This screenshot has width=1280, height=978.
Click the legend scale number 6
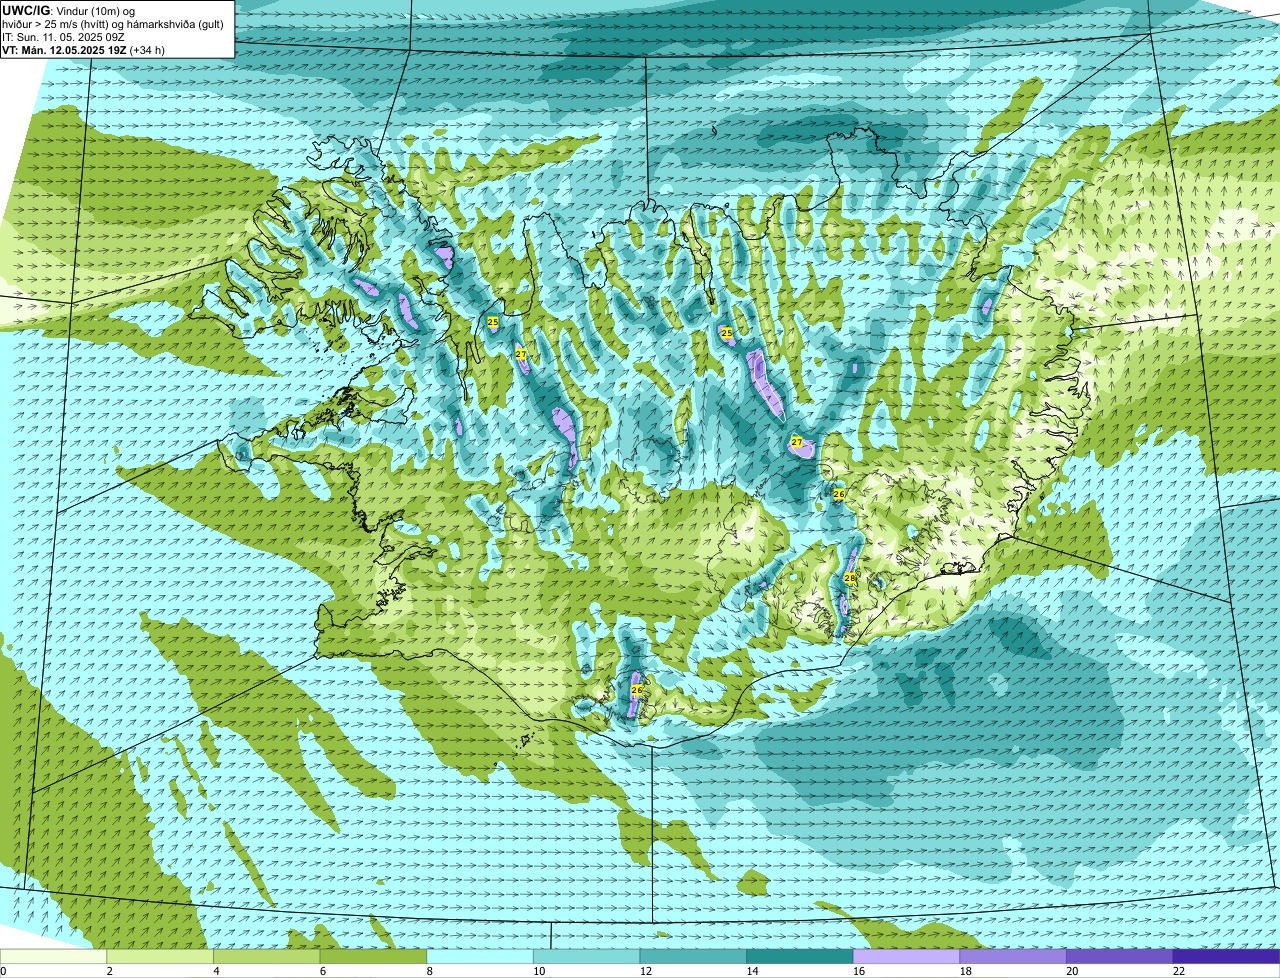[x=323, y=971]
